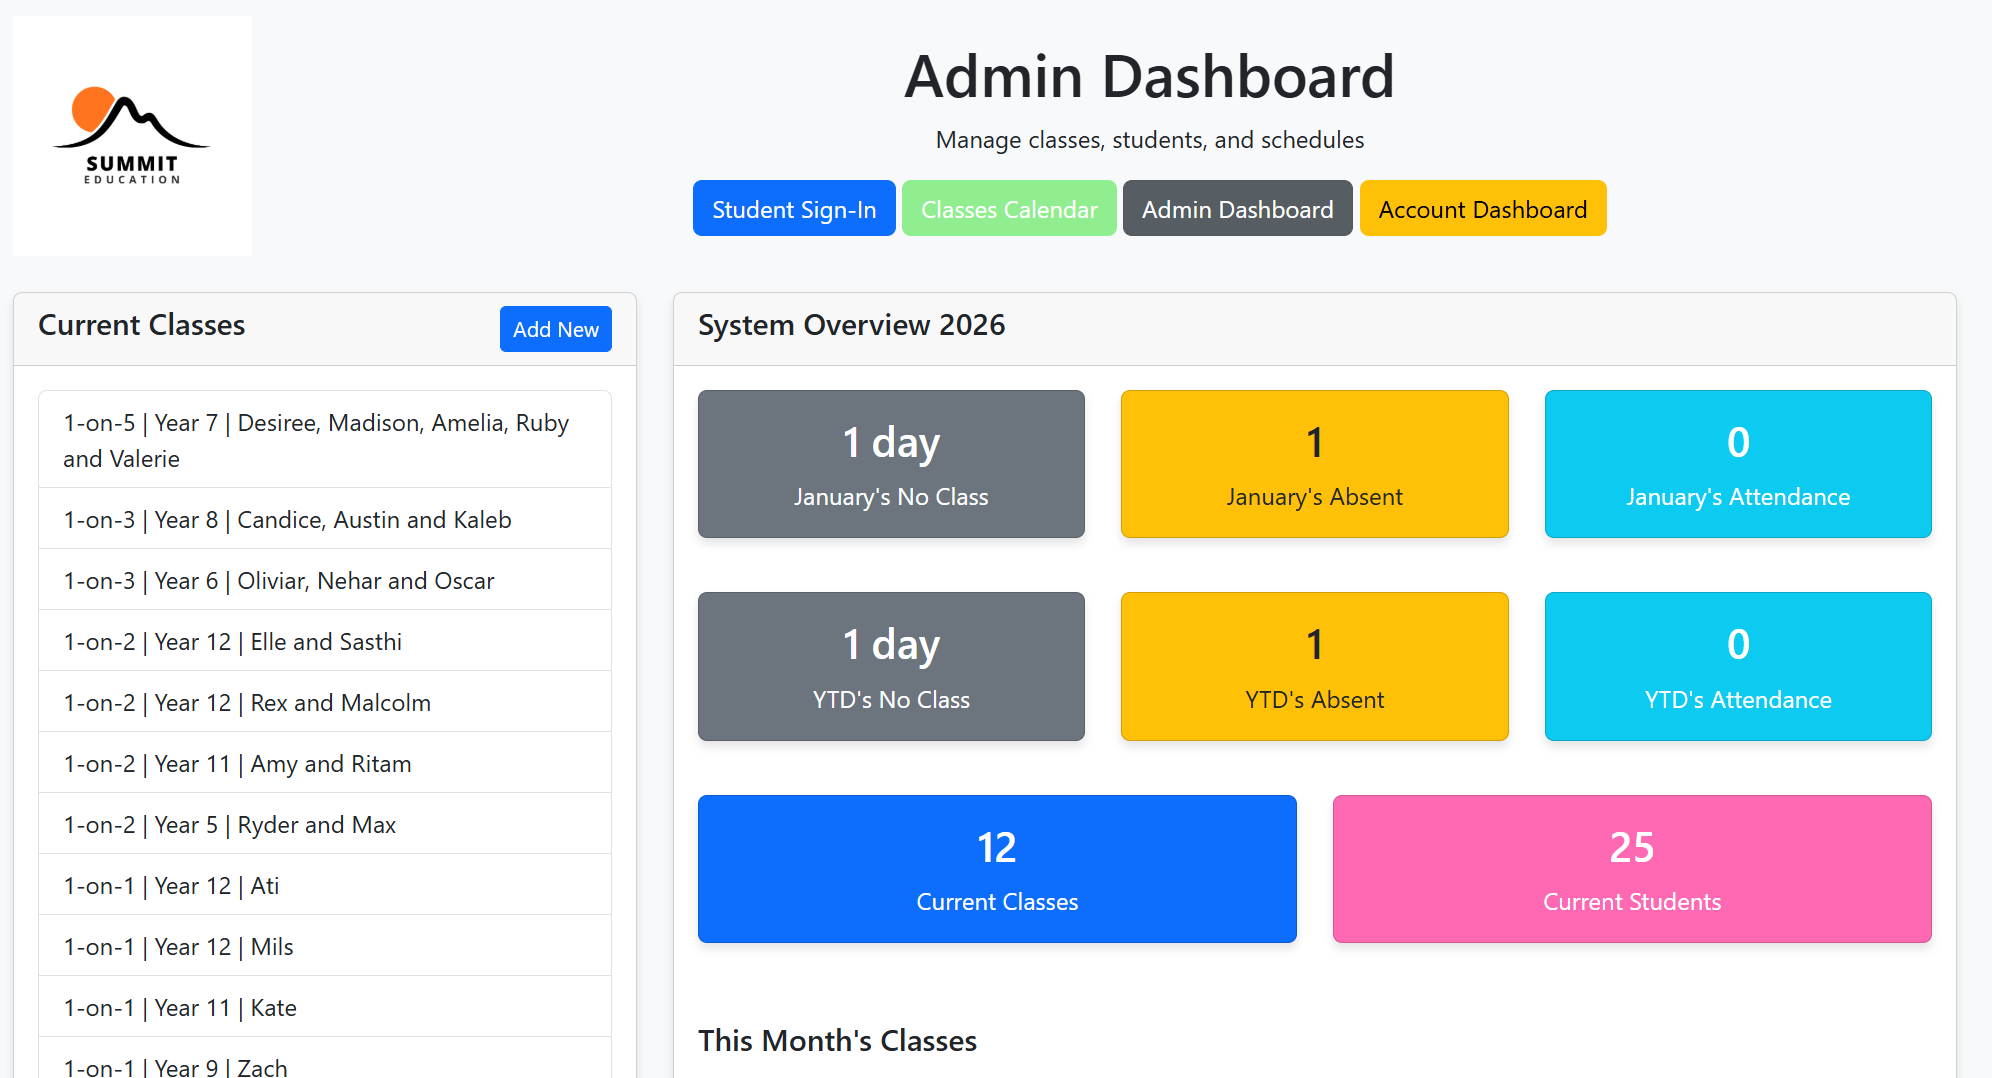
Task: Open the Current Classes summary card showing 12
Action: point(996,868)
